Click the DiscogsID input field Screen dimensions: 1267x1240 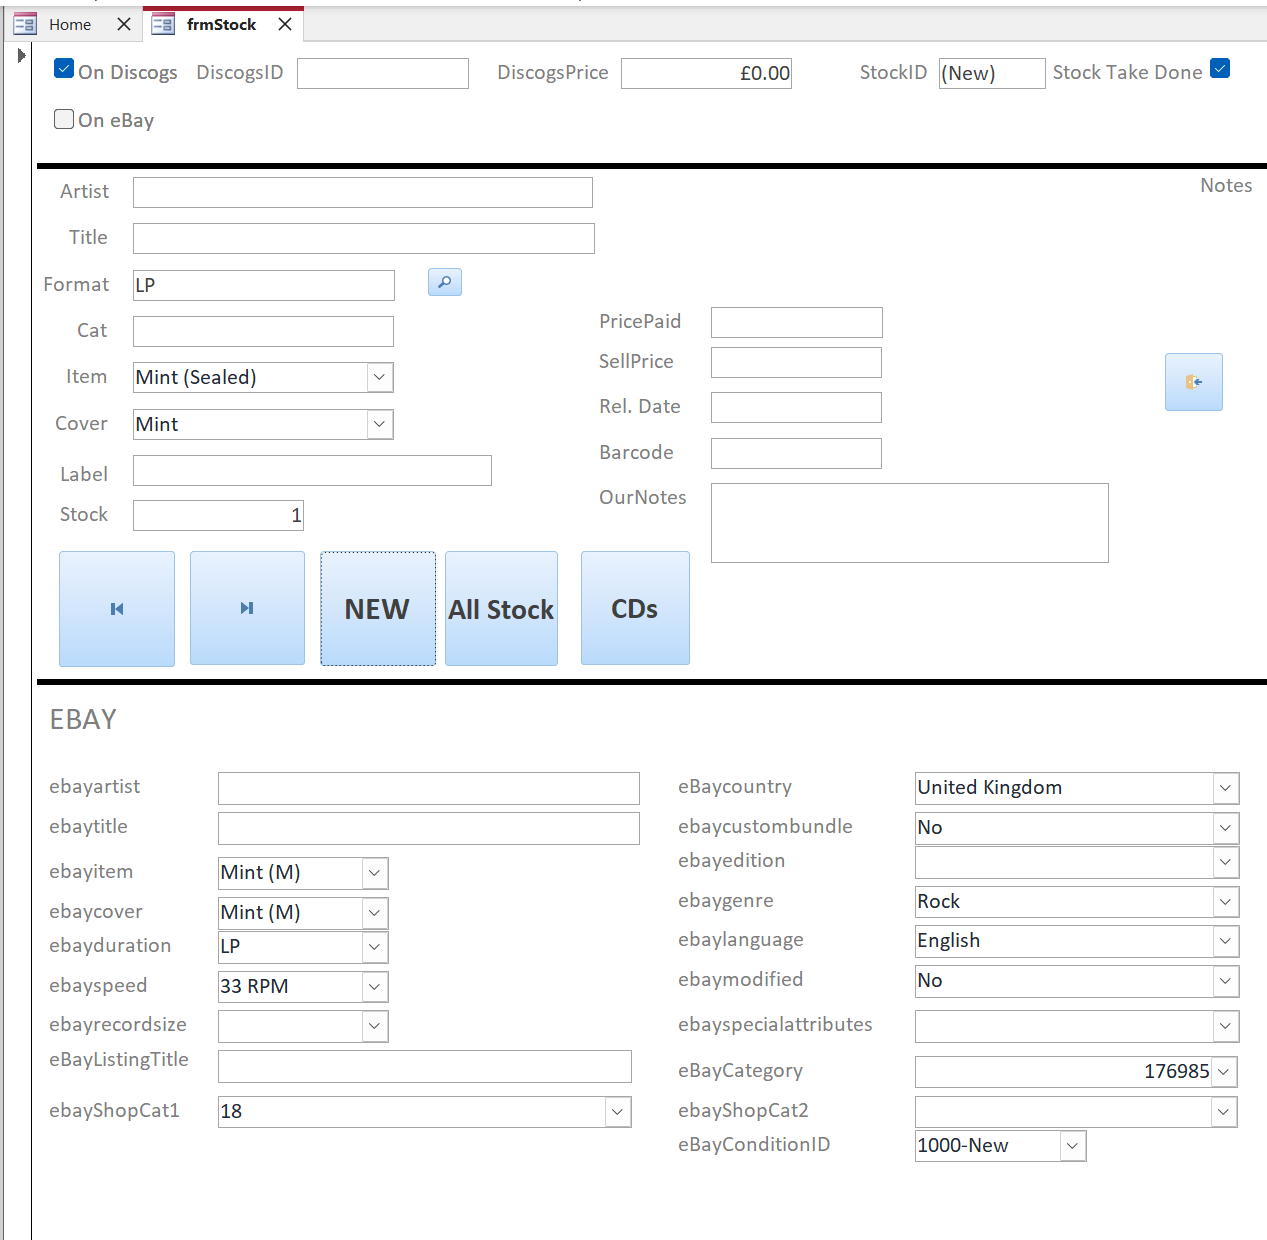point(383,73)
